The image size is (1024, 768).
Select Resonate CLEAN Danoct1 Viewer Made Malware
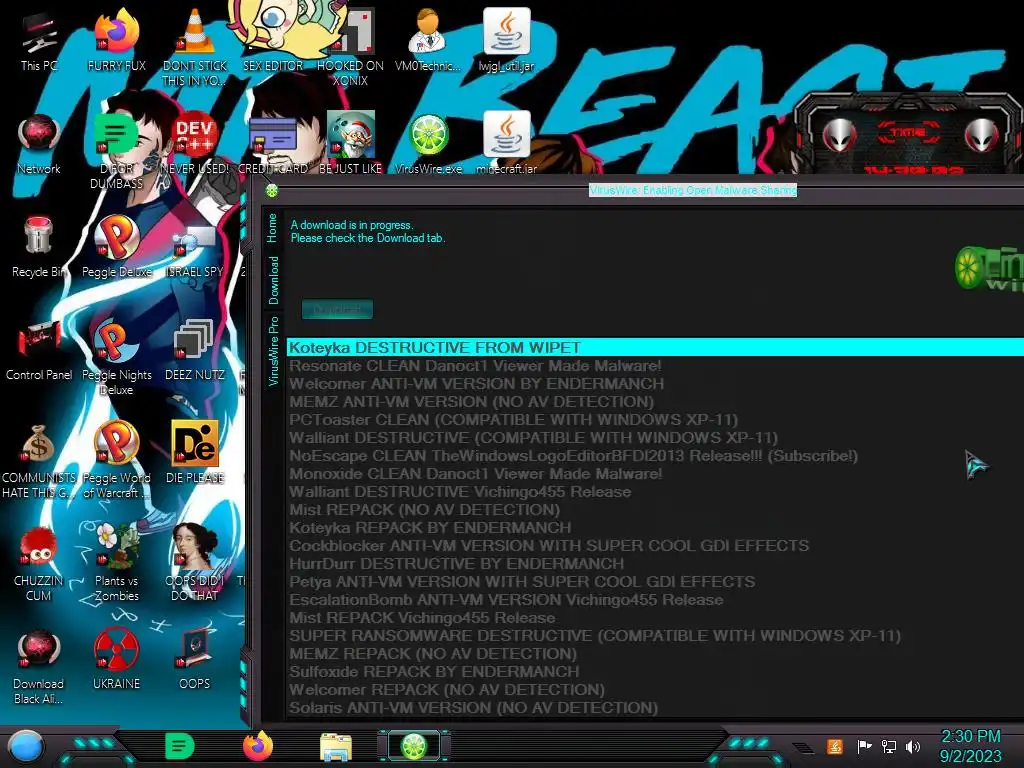coord(655,366)
